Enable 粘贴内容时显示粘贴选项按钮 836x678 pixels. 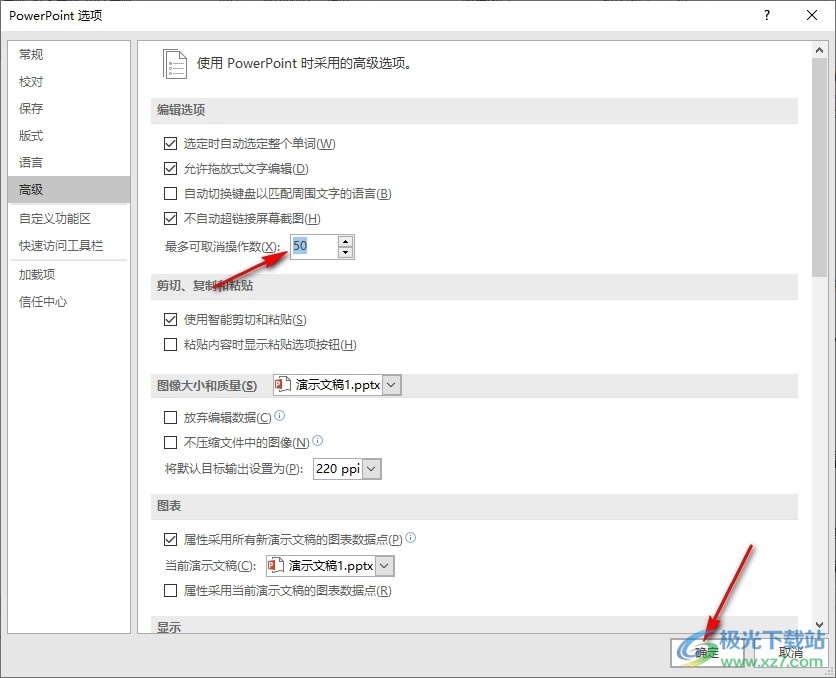tap(170, 344)
